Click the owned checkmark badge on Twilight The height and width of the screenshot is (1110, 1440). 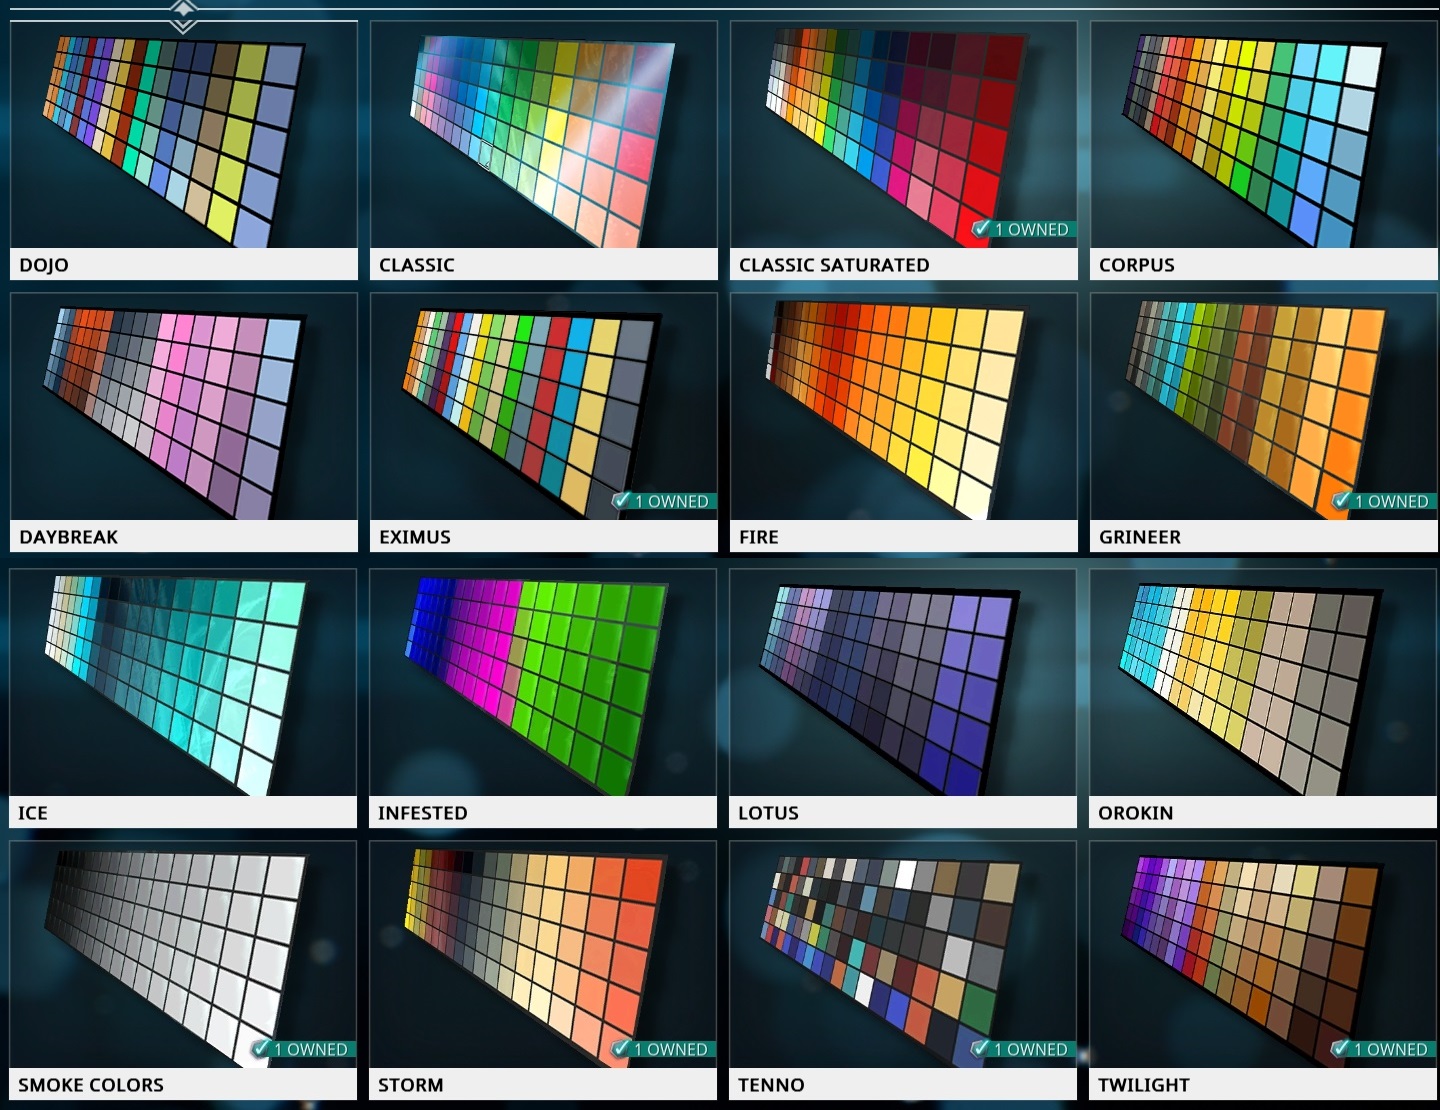click(1342, 1049)
